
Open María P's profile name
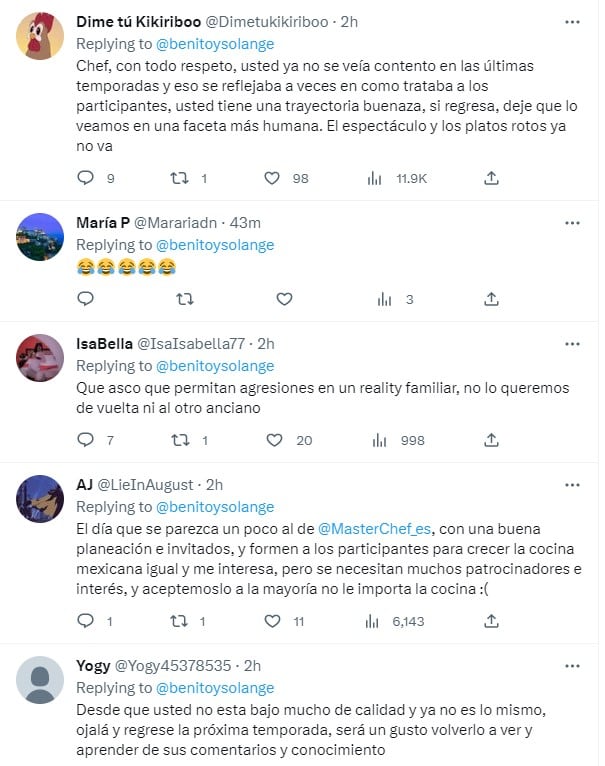coord(103,222)
